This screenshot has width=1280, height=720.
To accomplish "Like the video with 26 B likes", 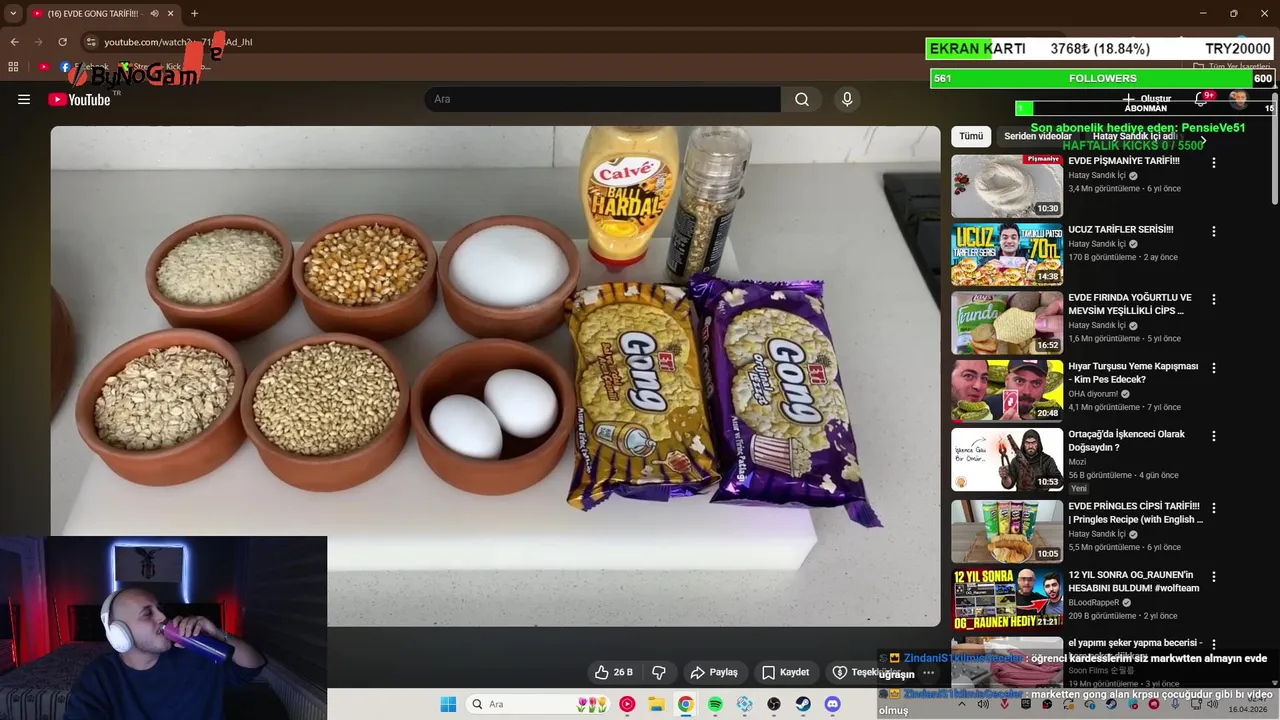I will click(x=614, y=672).
